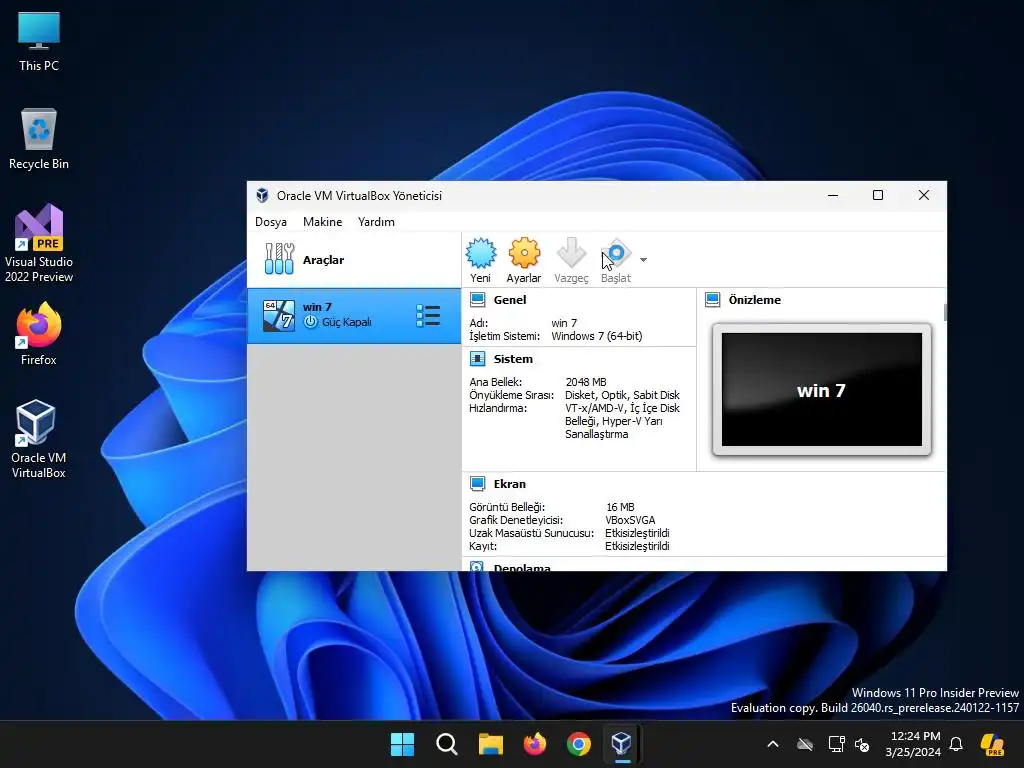This screenshot has height=768, width=1024.
Task: Click the 16 MB video memory value
Action: [620, 507]
